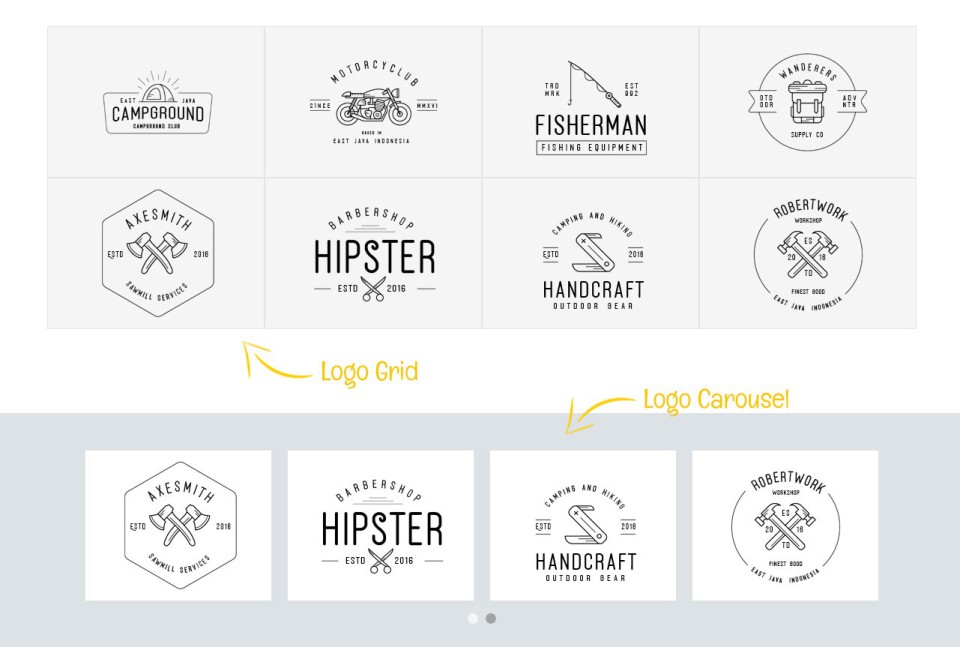Image resolution: width=960 pixels, height=647 pixels.
Task: Open the Hipster slide in the carousel
Action: pos(381,526)
